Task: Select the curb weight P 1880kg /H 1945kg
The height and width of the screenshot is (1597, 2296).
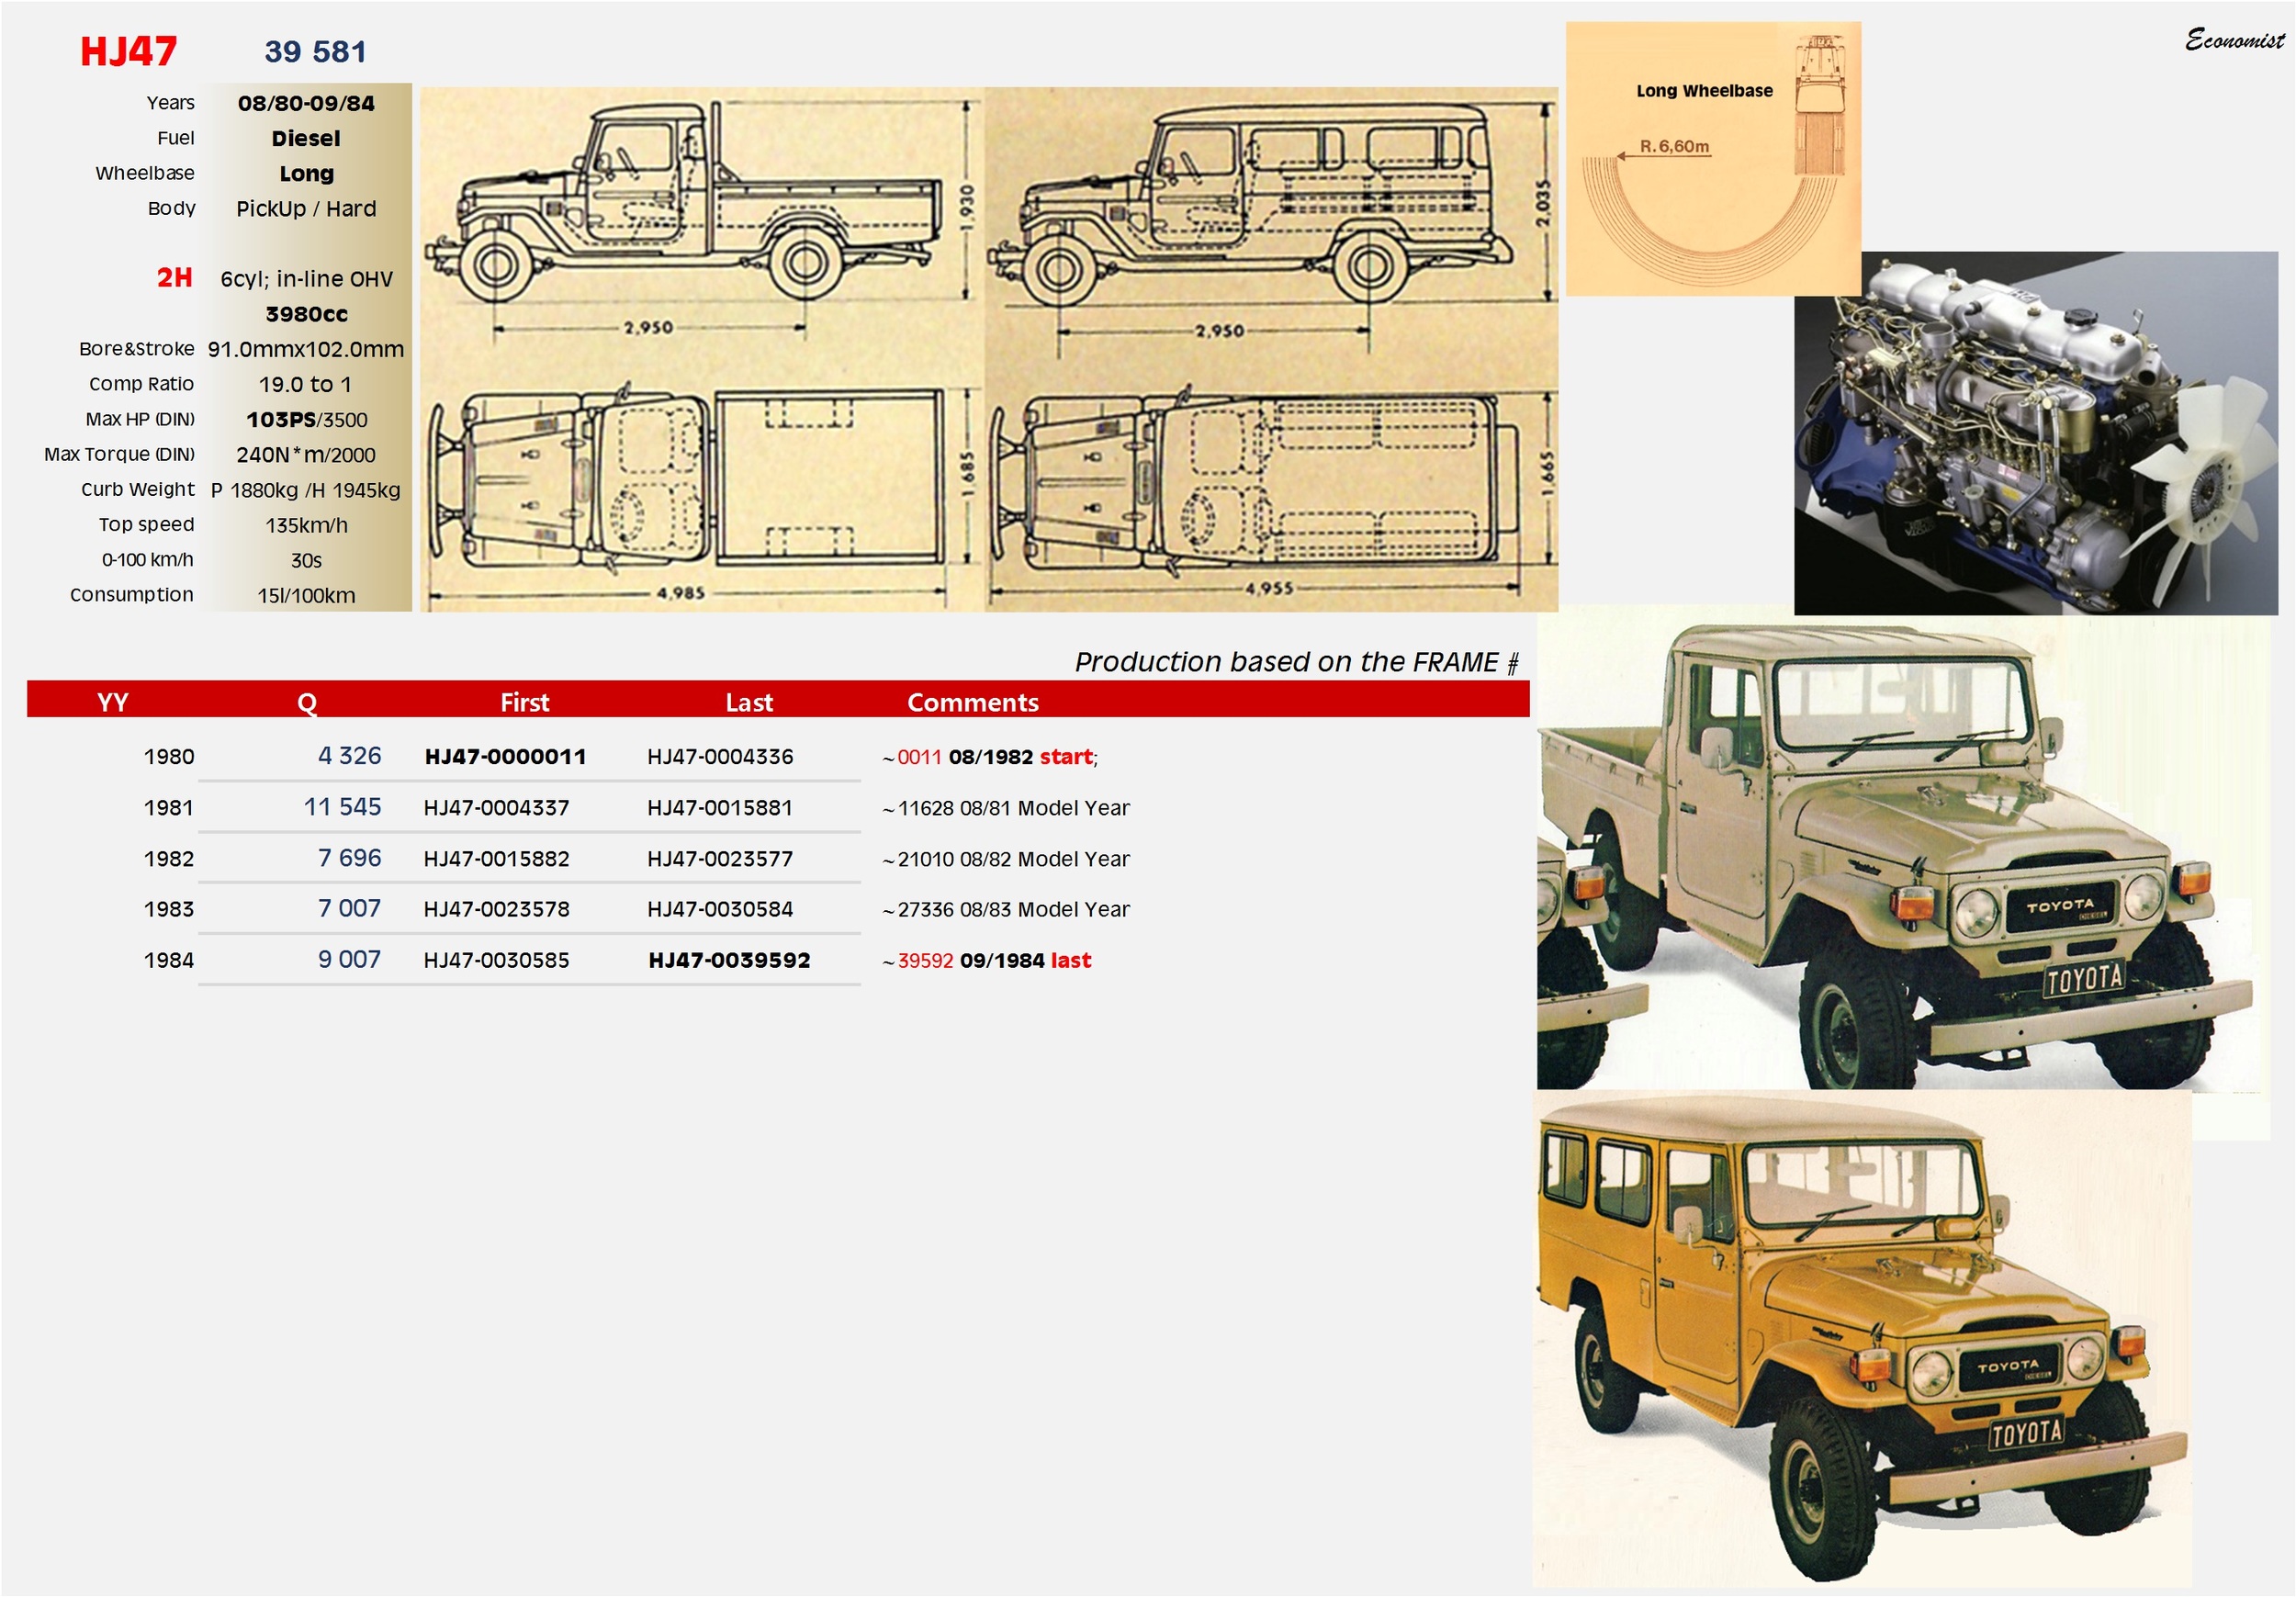Action: 305,490
